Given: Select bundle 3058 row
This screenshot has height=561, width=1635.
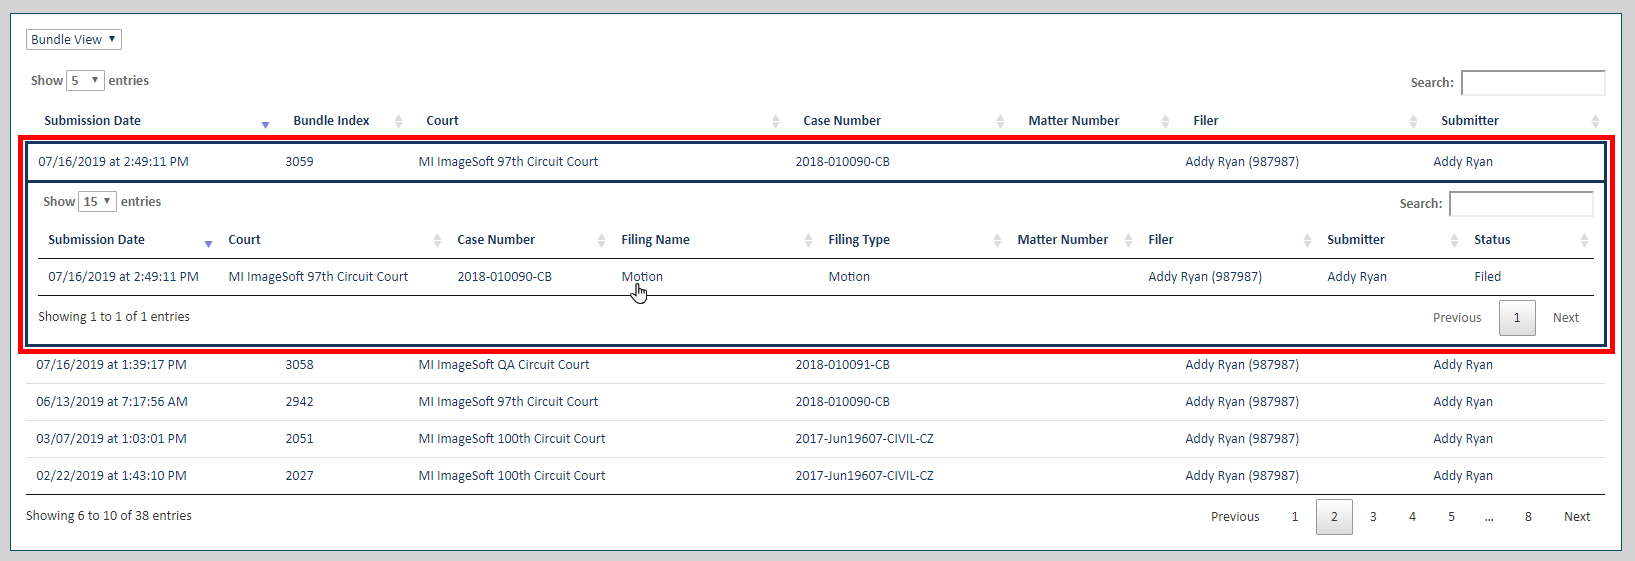Looking at the screenshot, I should point(816,365).
